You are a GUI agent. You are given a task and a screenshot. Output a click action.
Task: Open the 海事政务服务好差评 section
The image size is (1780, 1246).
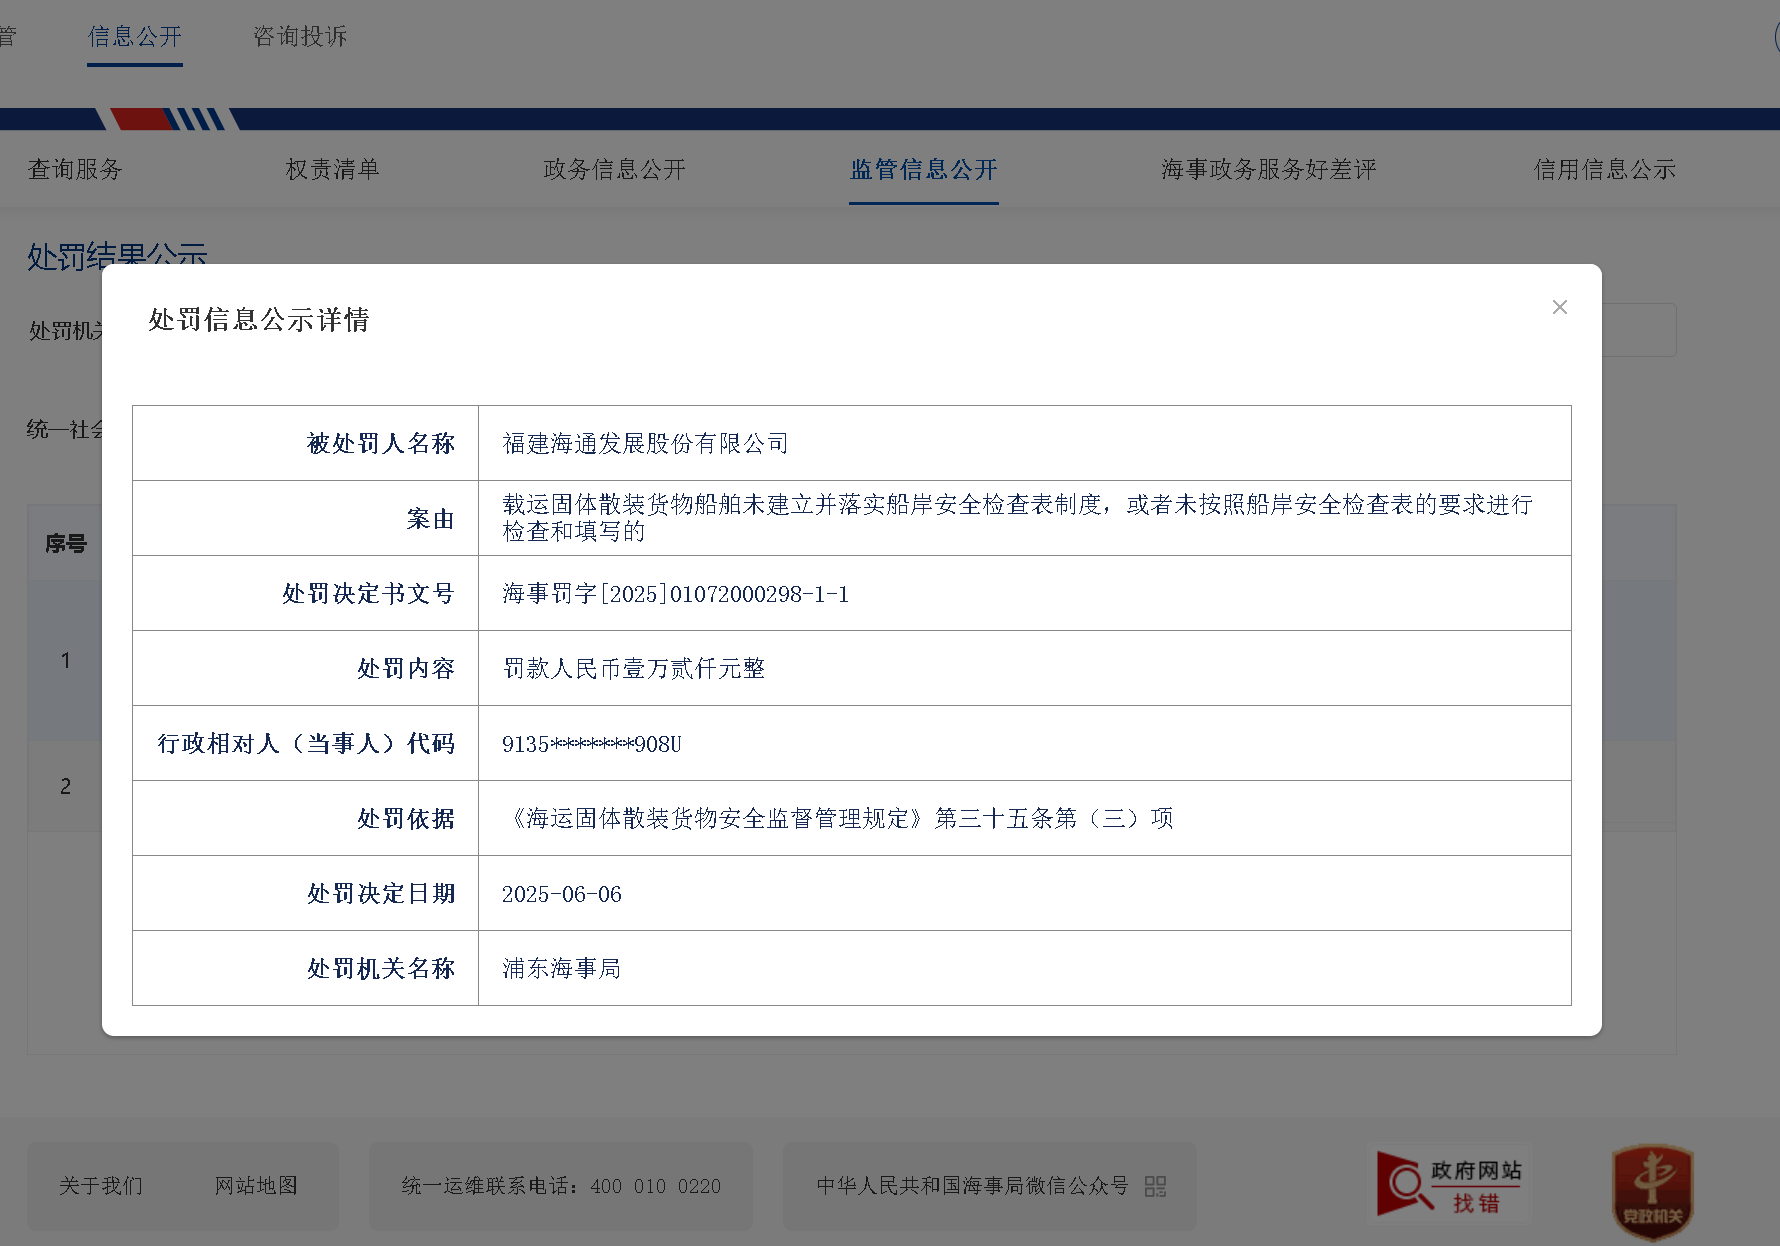tap(1269, 169)
